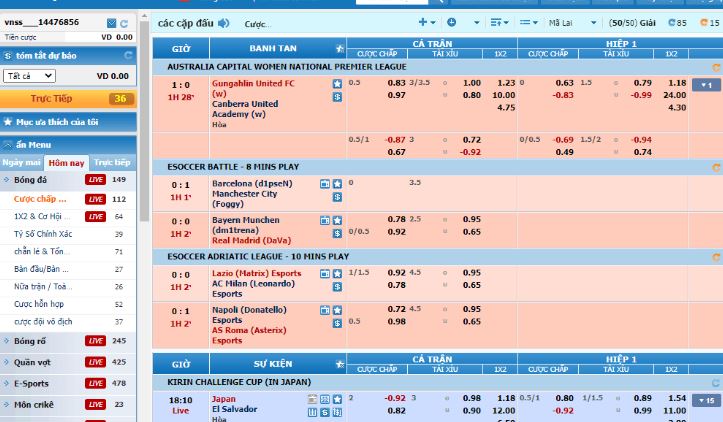Screen dimensions: 723x422
Task: Open the plus add dropdown in toolbar
Action: click(427, 22)
